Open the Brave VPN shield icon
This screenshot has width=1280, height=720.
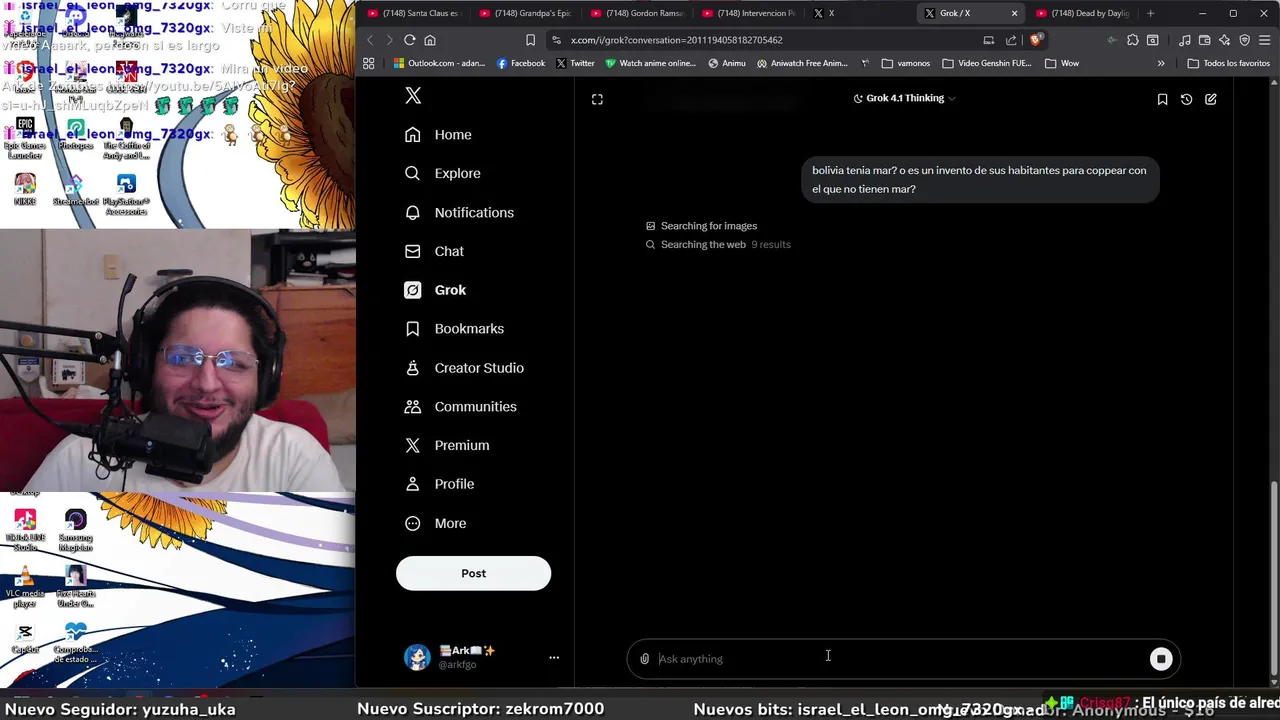[x=1245, y=40]
